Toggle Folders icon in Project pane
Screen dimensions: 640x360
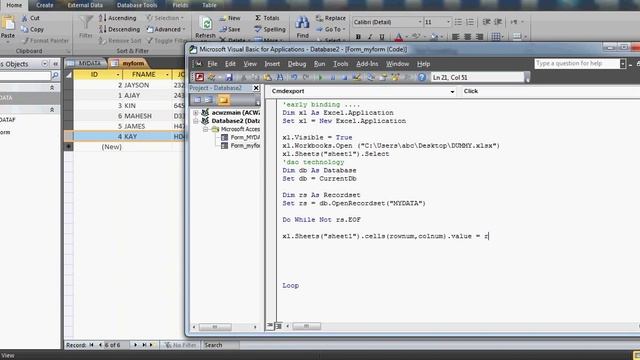(223, 100)
